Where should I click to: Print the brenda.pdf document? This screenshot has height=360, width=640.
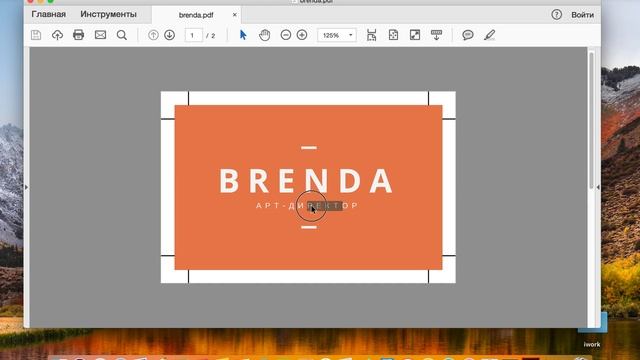pyautogui.click(x=78, y=35)
